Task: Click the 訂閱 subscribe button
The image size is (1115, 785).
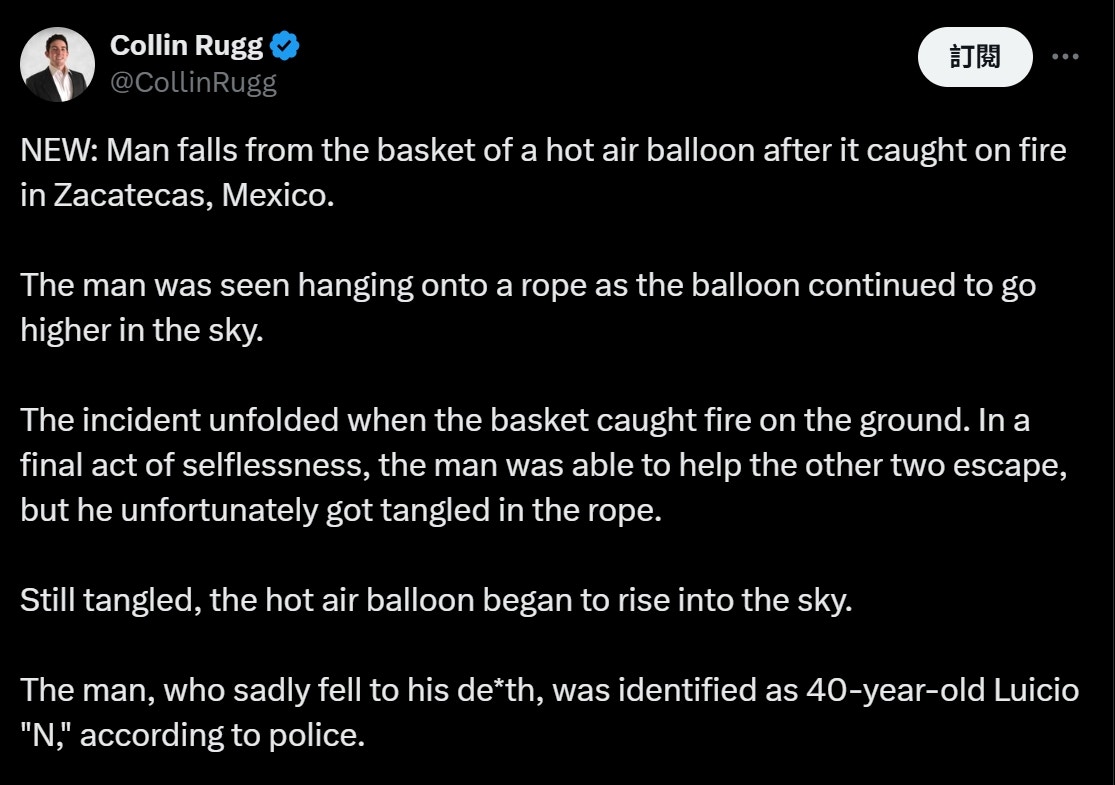Action: [975, 57]
